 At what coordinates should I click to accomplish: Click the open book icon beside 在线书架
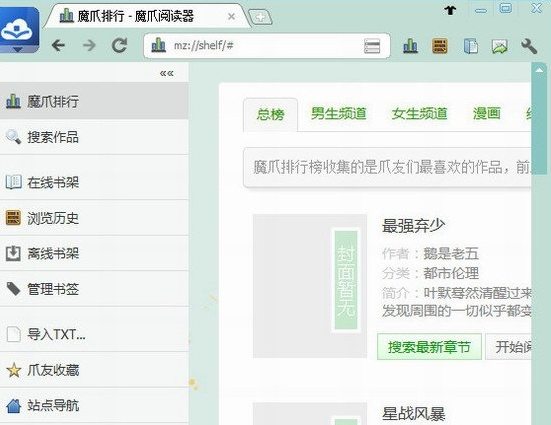pyautogui.click(x=13, y=182)
